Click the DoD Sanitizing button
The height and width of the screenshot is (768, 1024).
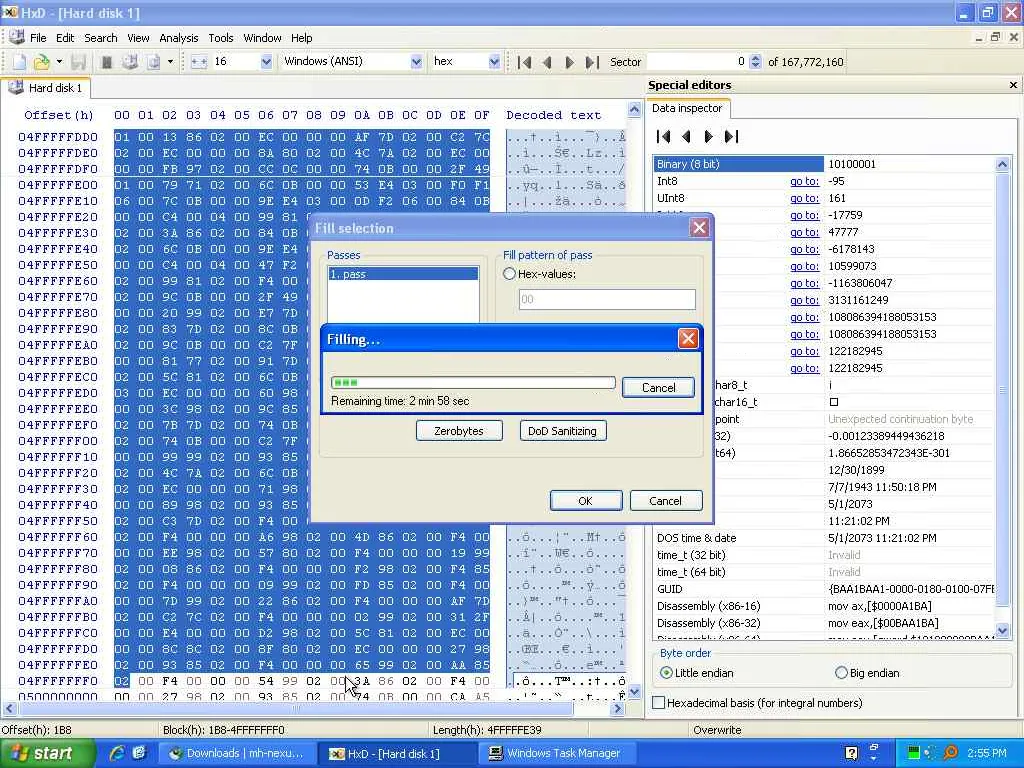(x=562, y=431)
